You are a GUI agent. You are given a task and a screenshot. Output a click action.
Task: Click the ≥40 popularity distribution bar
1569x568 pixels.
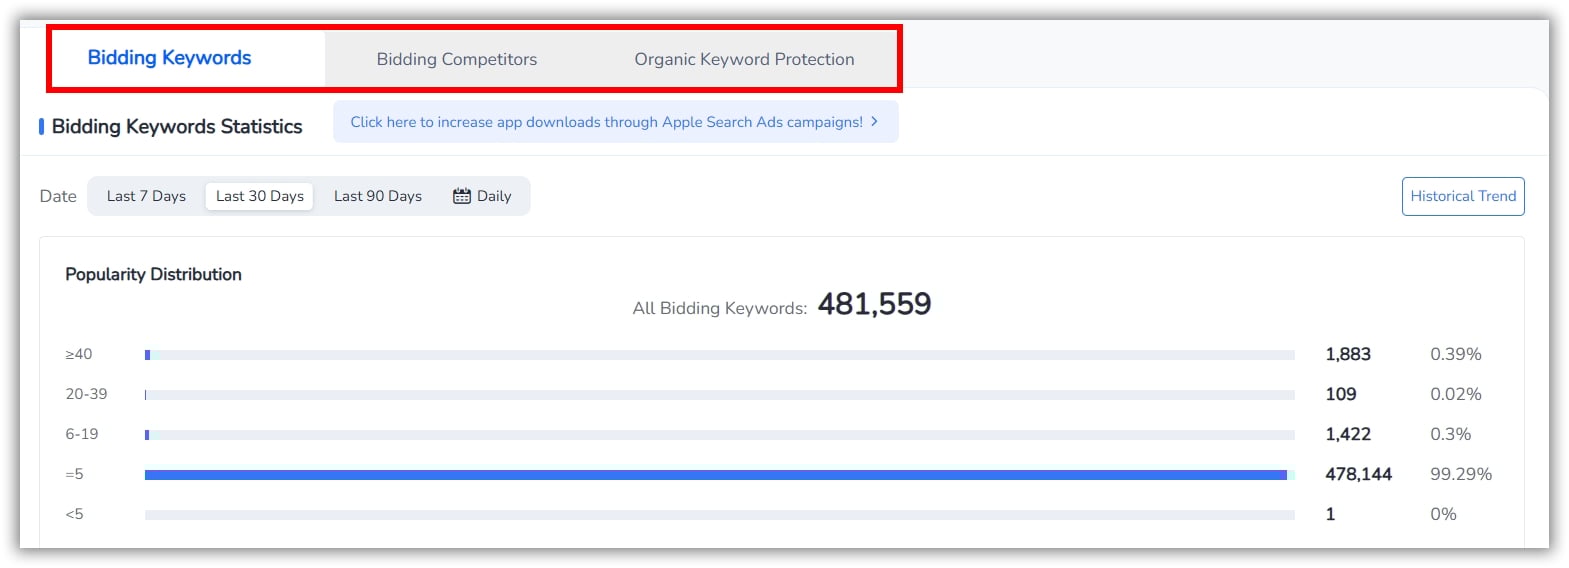tap(719, 355)
